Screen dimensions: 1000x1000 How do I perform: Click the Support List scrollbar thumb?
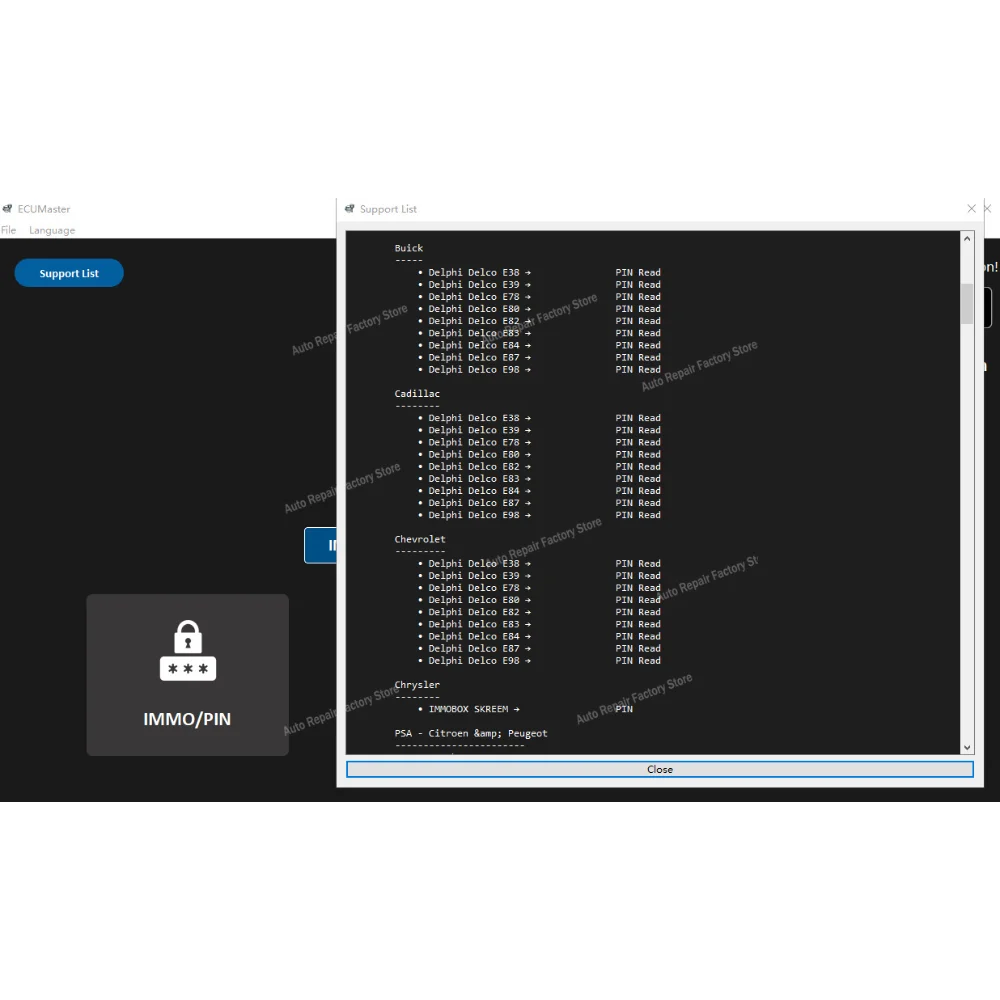(967, 304)
